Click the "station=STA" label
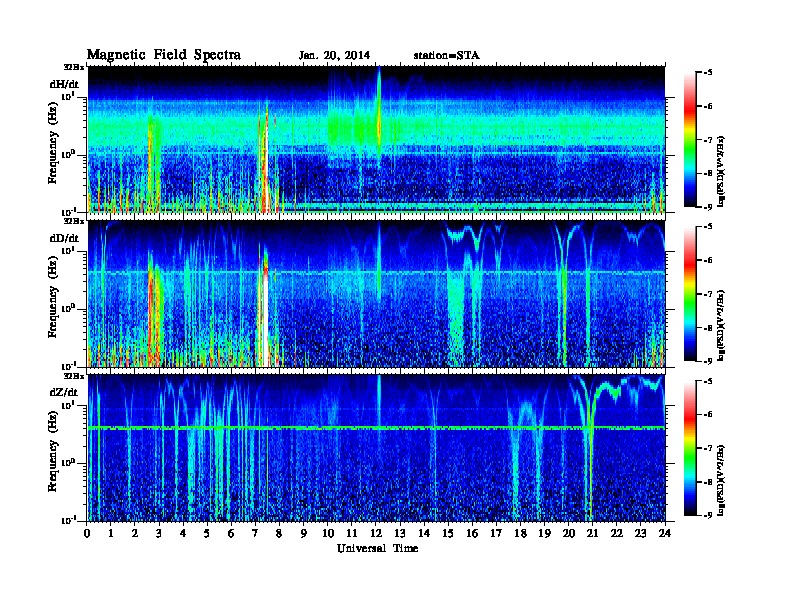 [x=447, y=56]
